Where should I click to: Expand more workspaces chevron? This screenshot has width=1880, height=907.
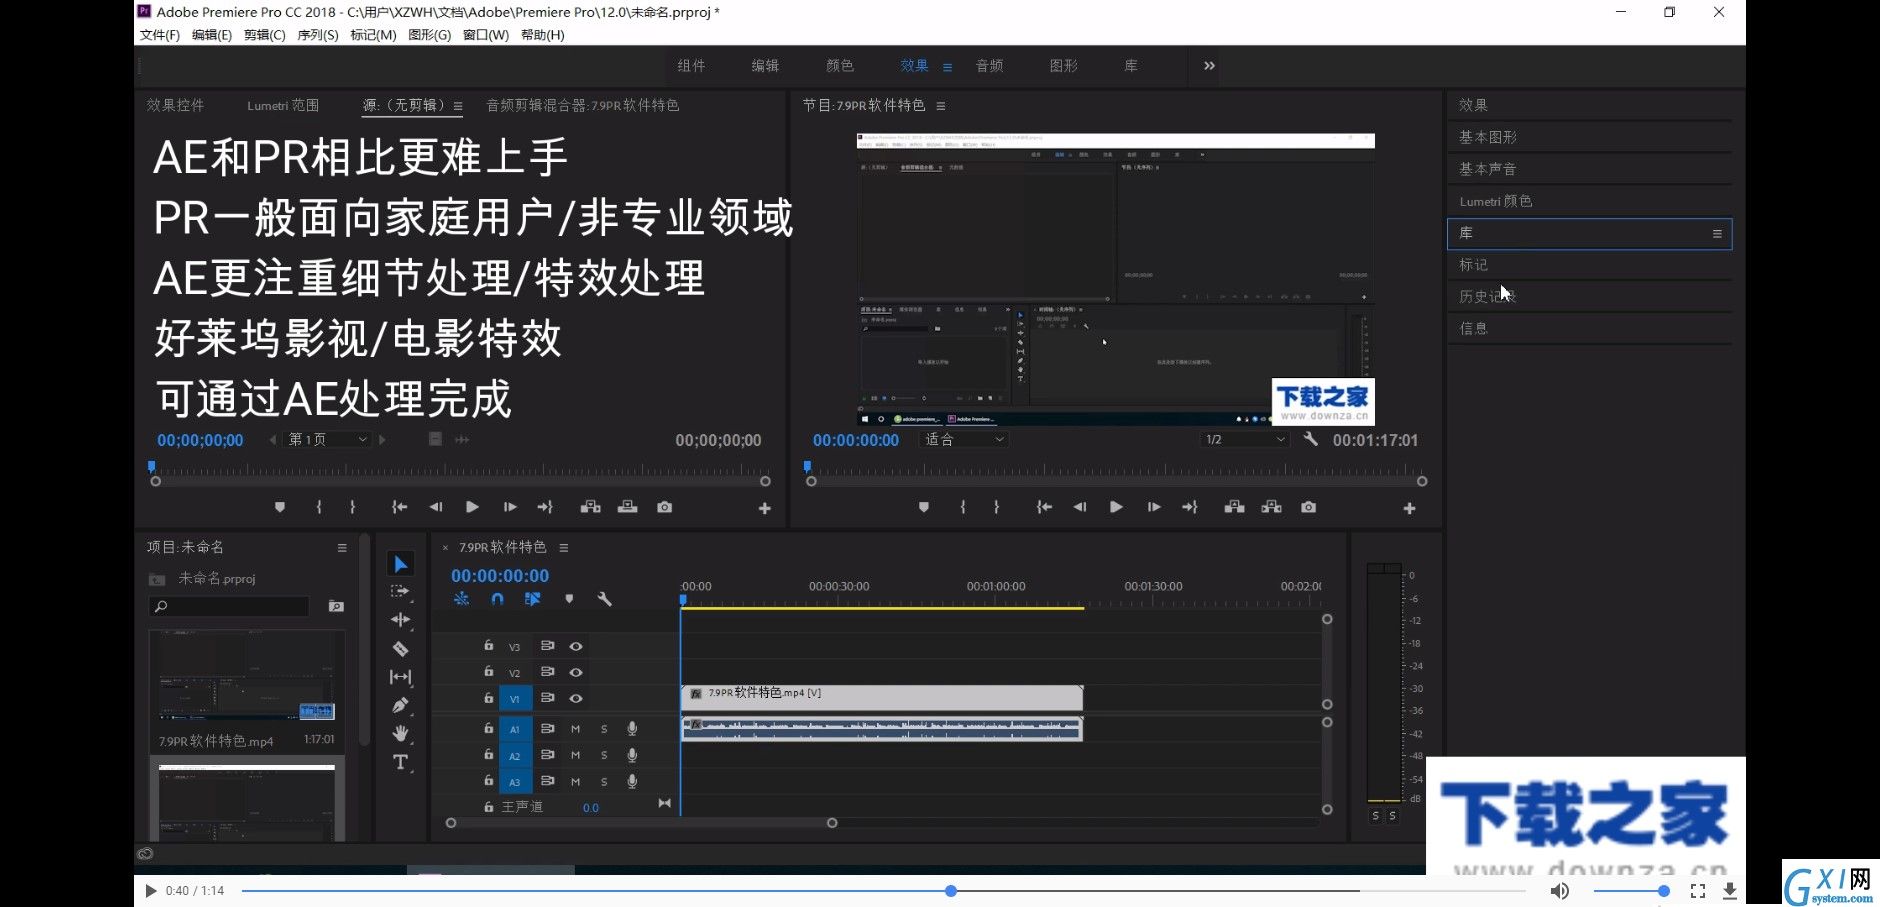pyautogui.click(x=1209, y=66)
